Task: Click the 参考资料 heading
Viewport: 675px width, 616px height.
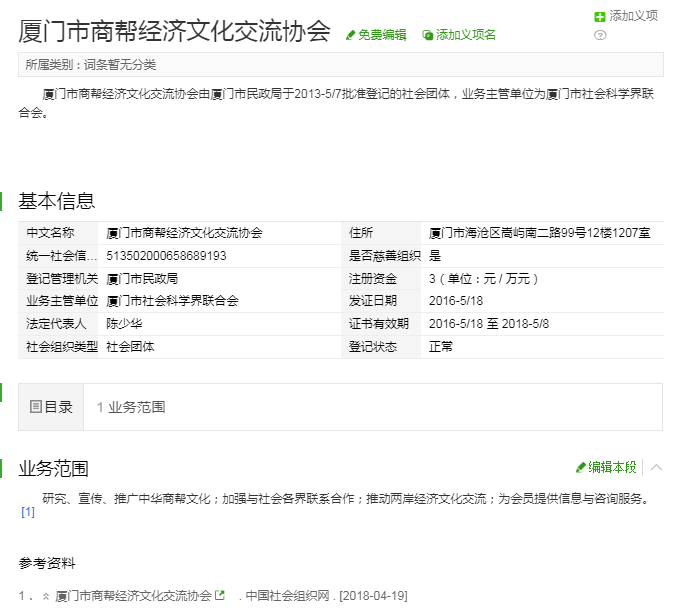Action: pos(47,563)
